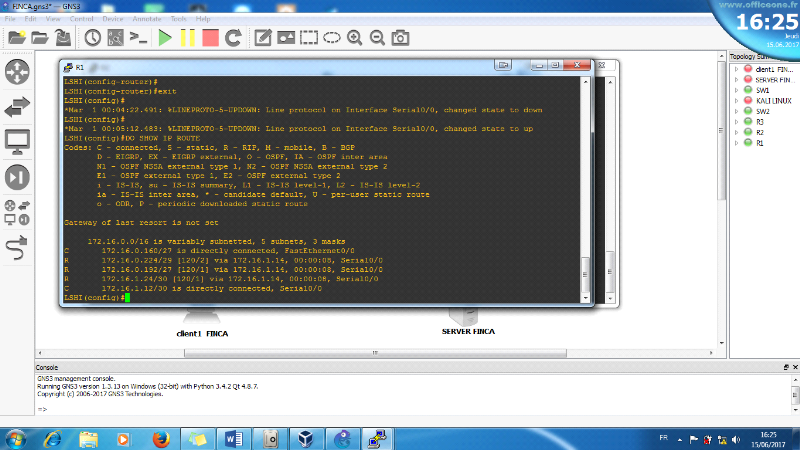Image resolution: width=800 pixels, height=450 pixels.
Task: Click R1 terminal command prompt line
Action: pos(97,297)
